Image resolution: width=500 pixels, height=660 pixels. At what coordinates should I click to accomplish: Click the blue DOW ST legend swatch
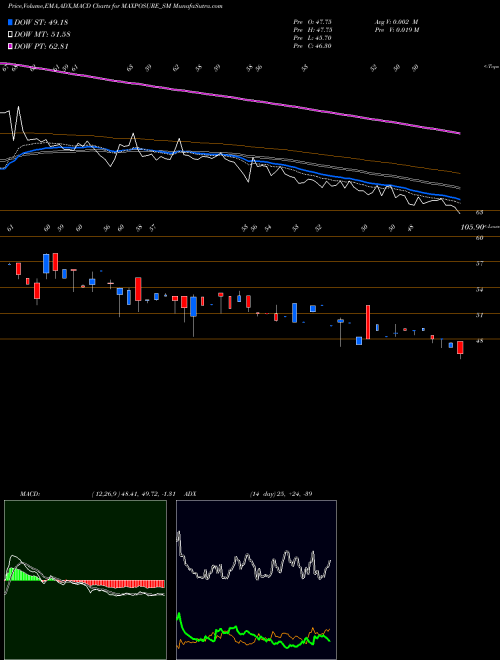point(10,22)
